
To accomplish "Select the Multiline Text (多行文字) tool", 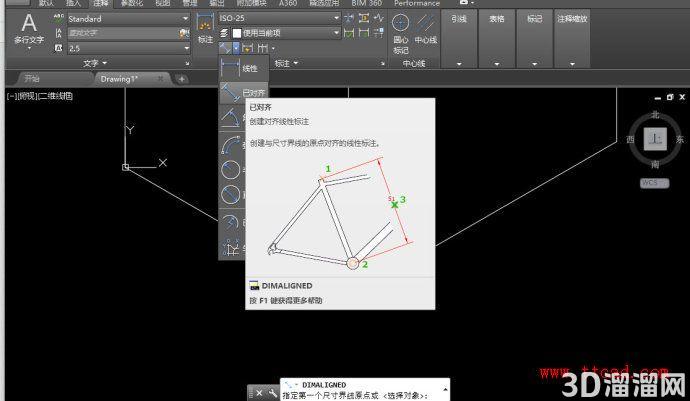I will (29, 29).
